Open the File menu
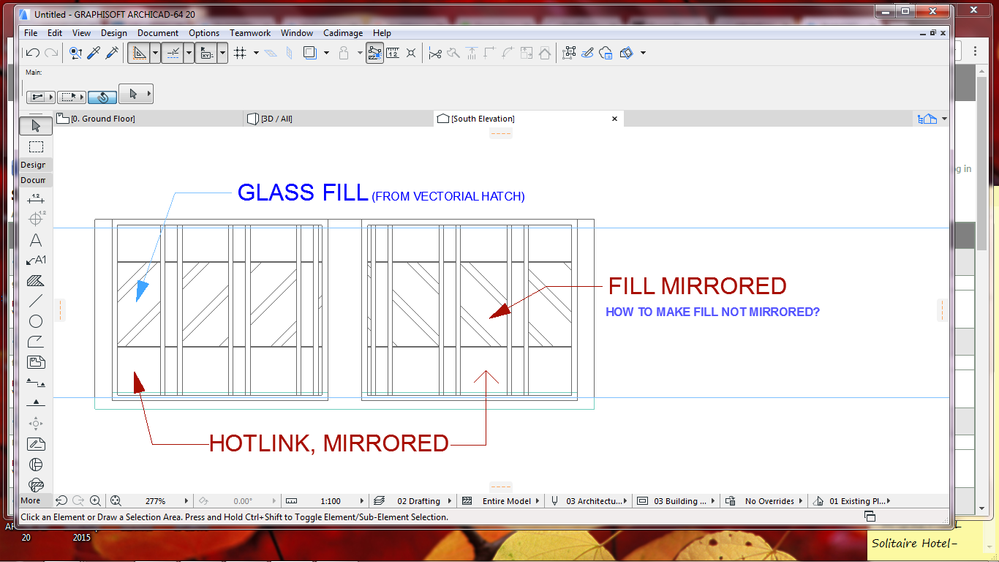This screenshot has width=999, height=562. click(x=31, y=33)
